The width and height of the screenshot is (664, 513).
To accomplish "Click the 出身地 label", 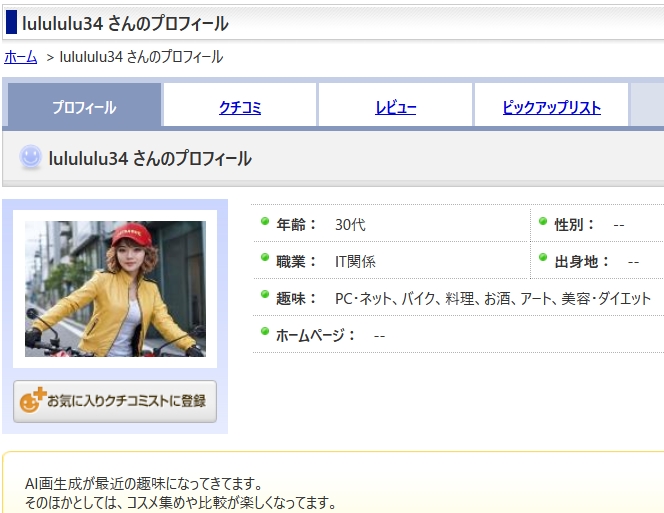I will coord(581,262).
